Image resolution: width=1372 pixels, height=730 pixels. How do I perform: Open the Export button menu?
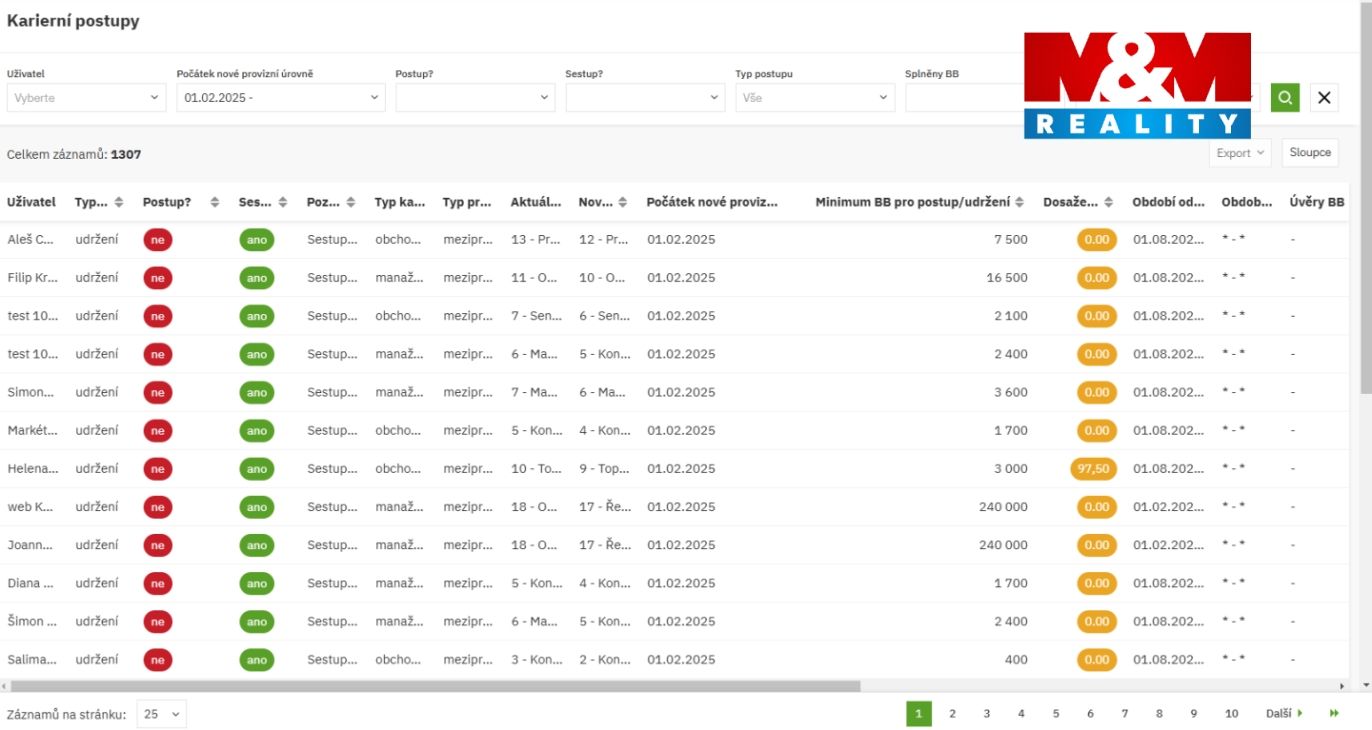(1240, 153)
